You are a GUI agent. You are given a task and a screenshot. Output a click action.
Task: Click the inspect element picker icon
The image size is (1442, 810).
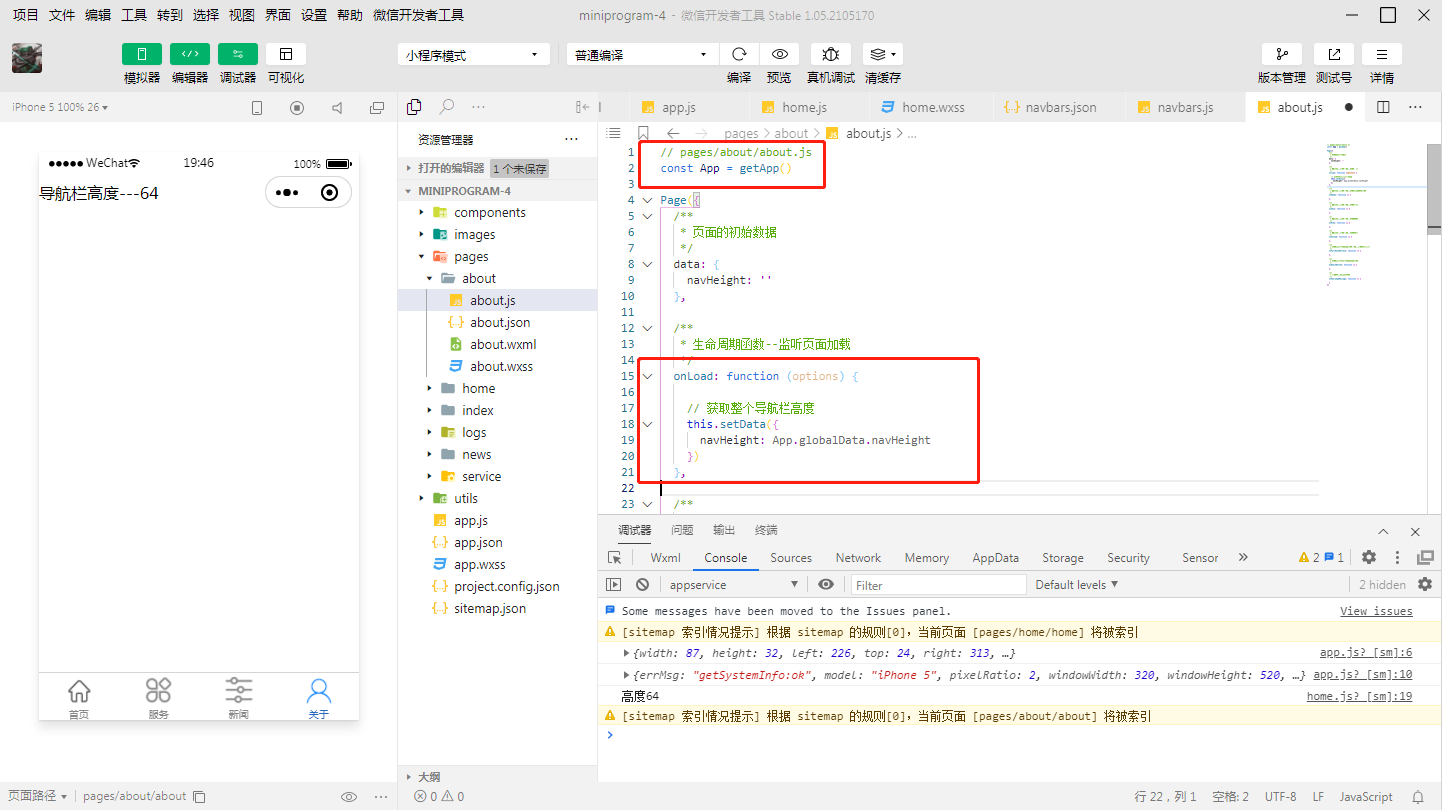615,558
